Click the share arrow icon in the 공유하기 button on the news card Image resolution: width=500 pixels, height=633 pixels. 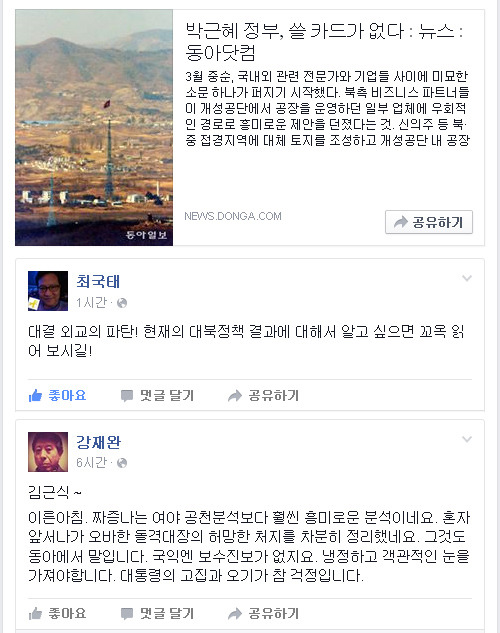[x=401, y=222]
